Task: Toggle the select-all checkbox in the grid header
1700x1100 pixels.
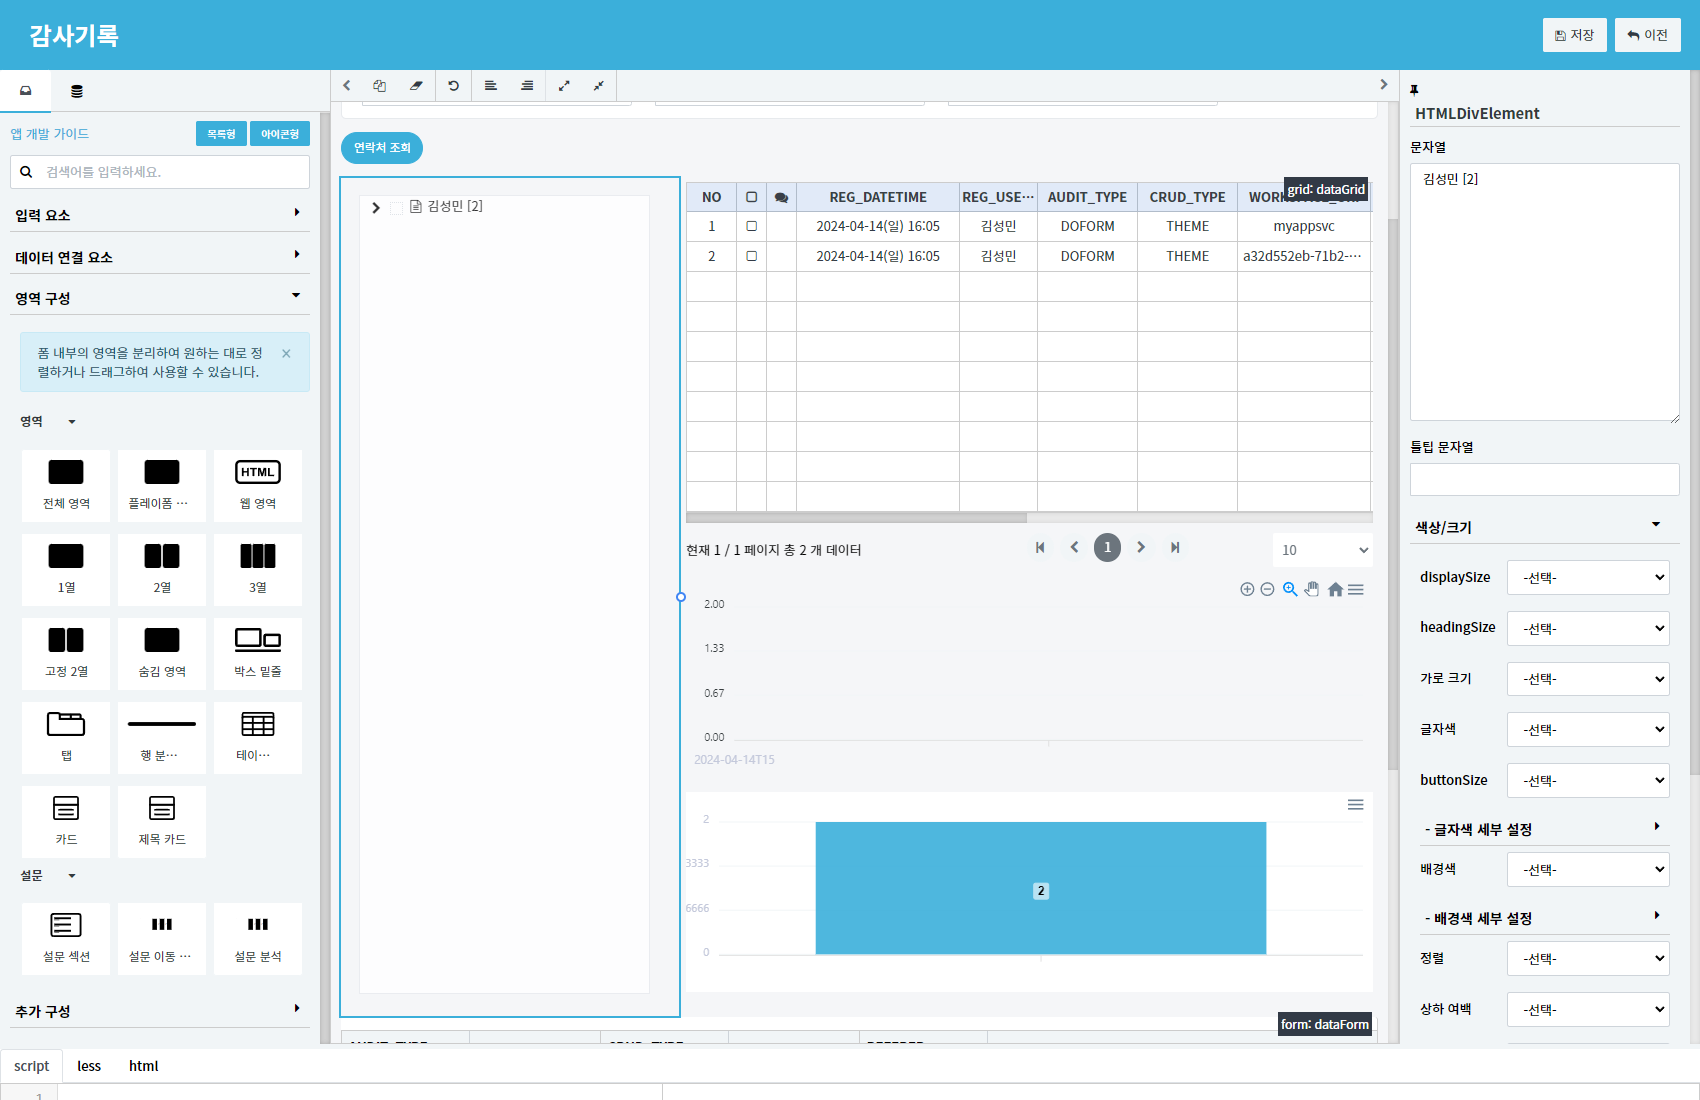Action: [751, 197]
